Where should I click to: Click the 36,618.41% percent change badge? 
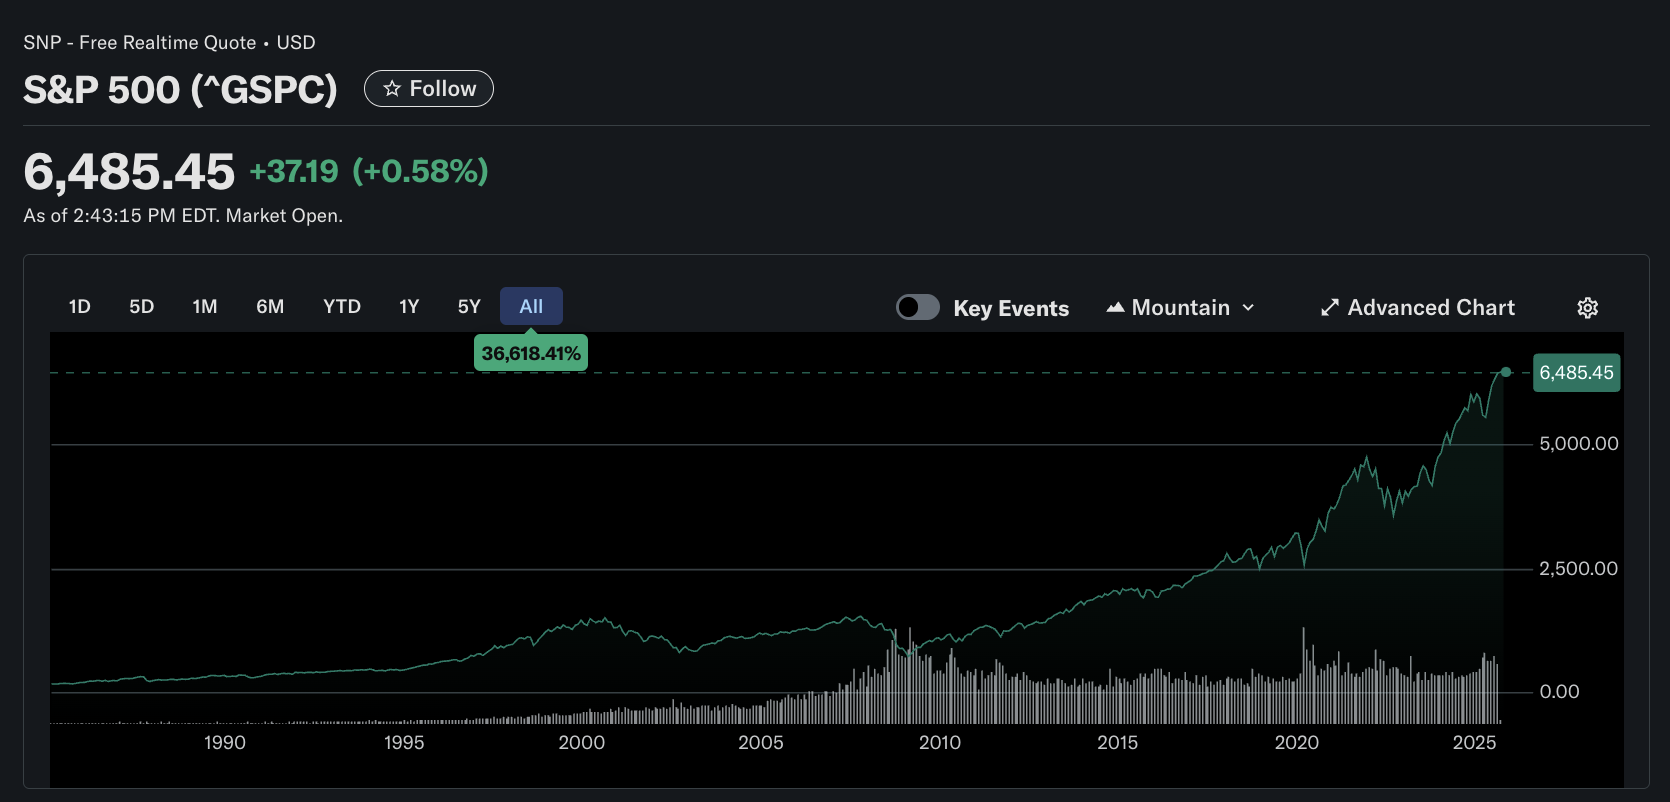(x=531, y=354)
